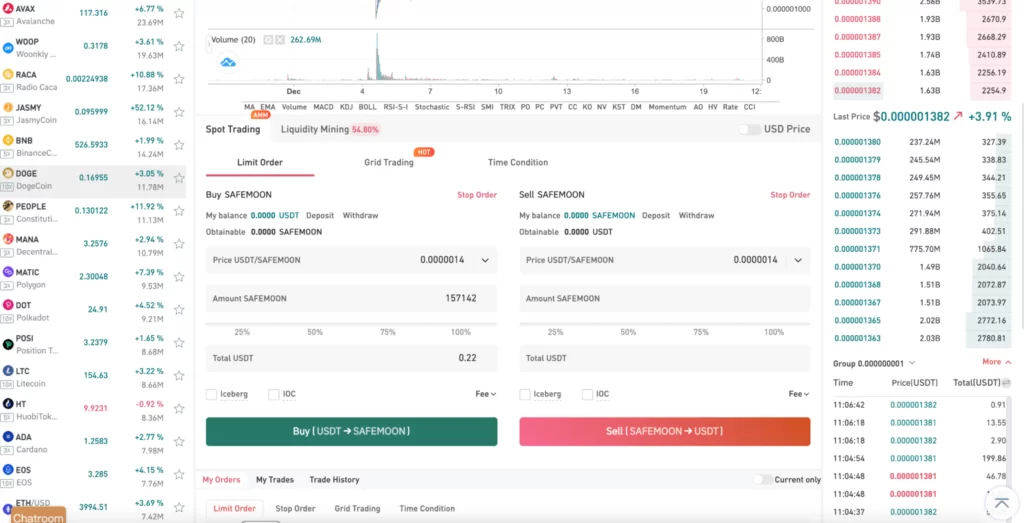Click the blue cloud chart logo
The width and height of the screenshot is (1024, 523).
point(228,63)
